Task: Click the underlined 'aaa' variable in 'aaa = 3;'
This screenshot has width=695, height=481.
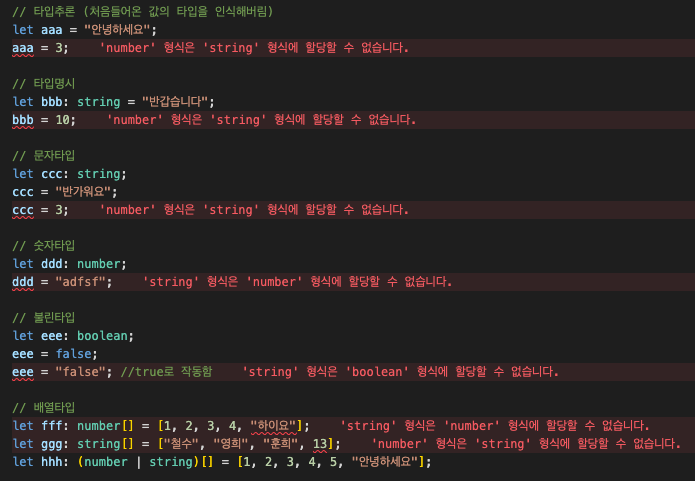Action: 23,48
